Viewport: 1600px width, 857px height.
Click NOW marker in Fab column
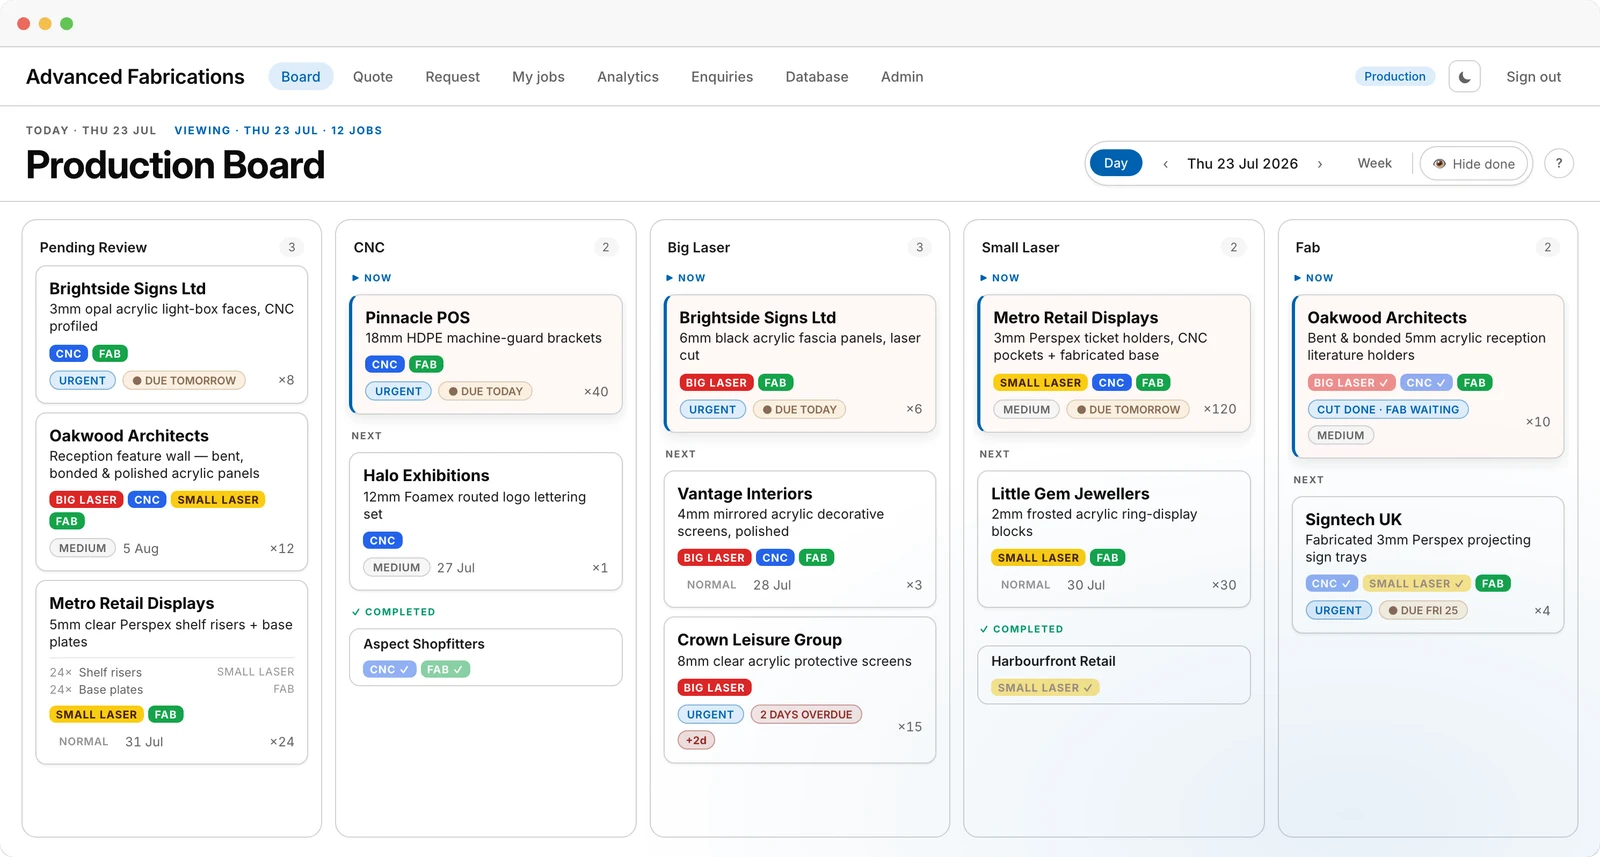(1314, 278)
